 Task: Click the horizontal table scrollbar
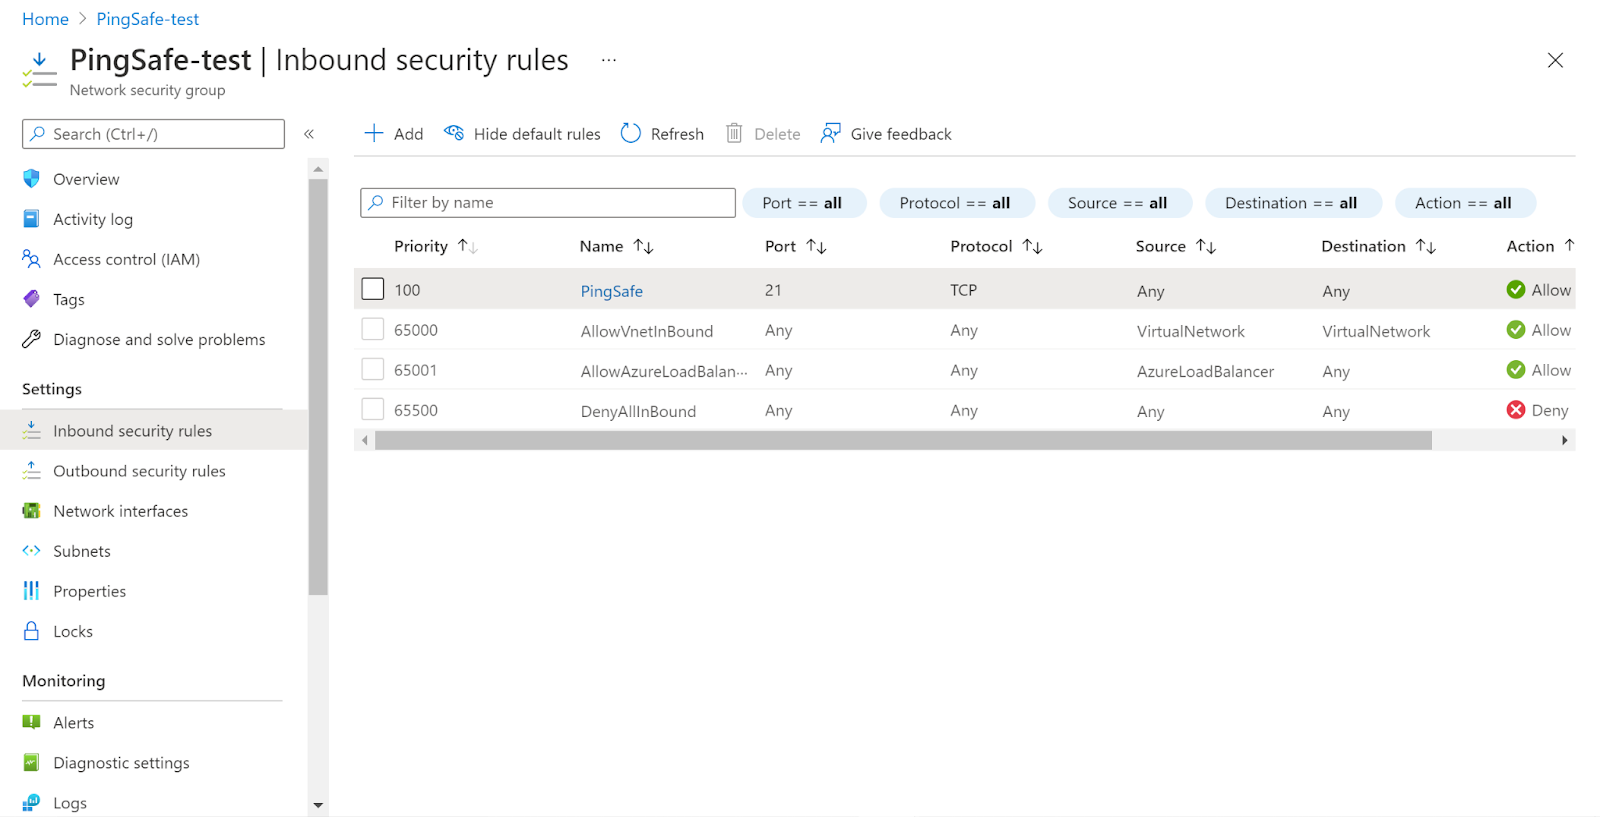(902, 441)
